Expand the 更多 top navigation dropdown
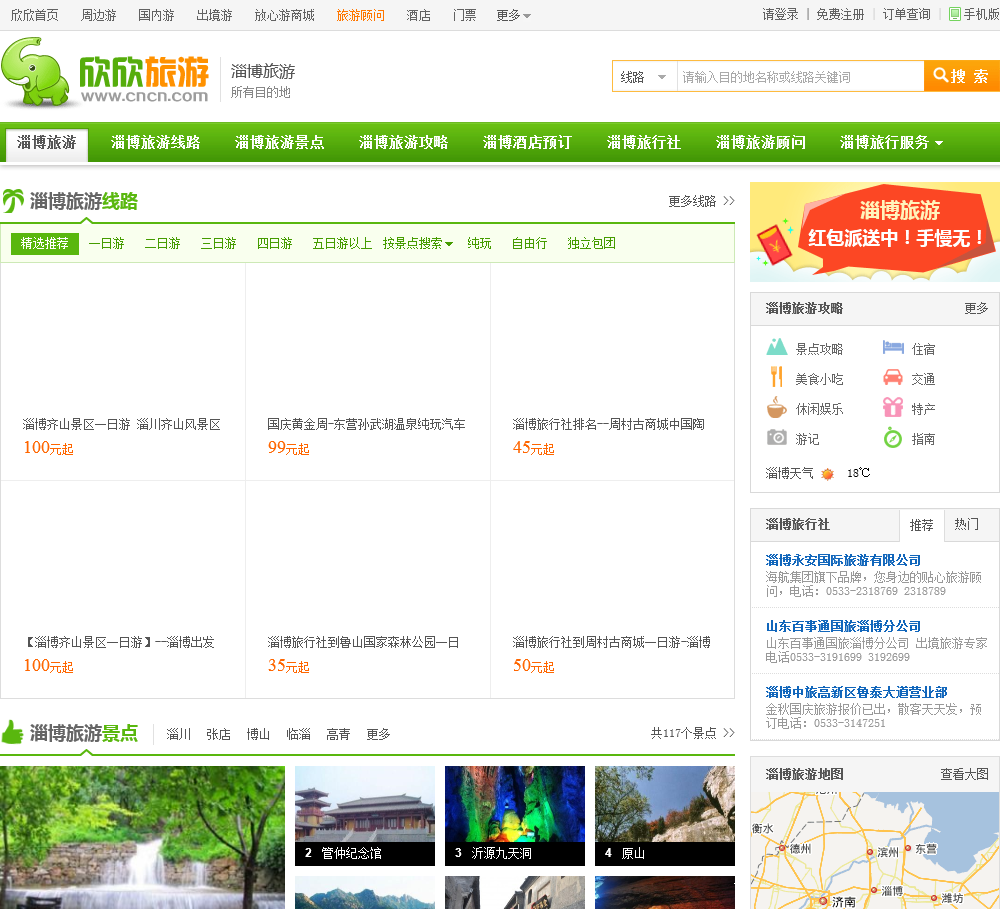 514,15
